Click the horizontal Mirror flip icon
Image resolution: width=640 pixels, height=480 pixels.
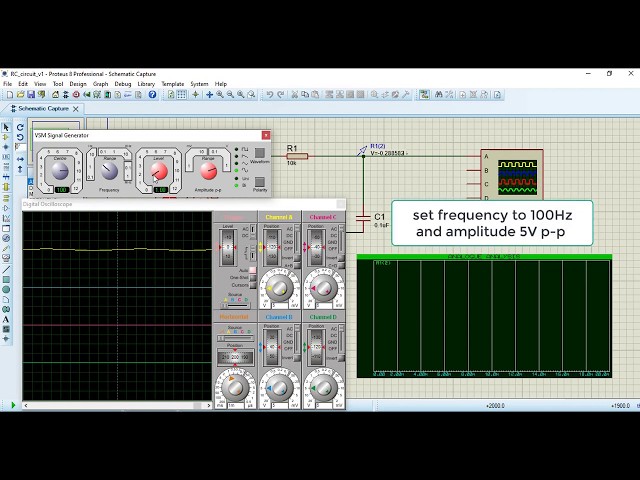click(x=20, y=159)
